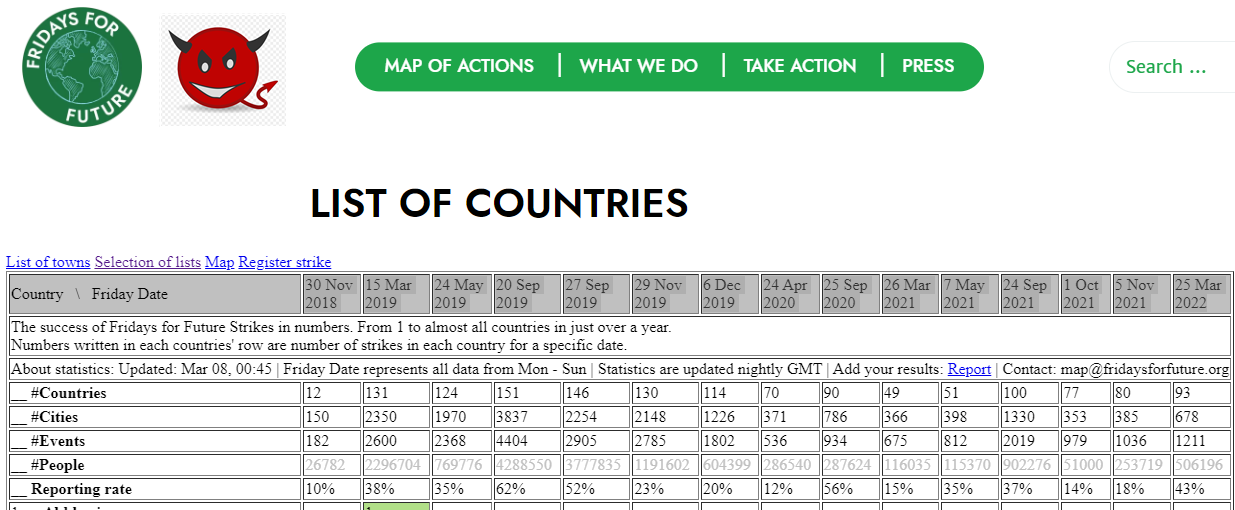
Task: Select the 25 Sep 2020 column header
Action: [x=850, y=294]
